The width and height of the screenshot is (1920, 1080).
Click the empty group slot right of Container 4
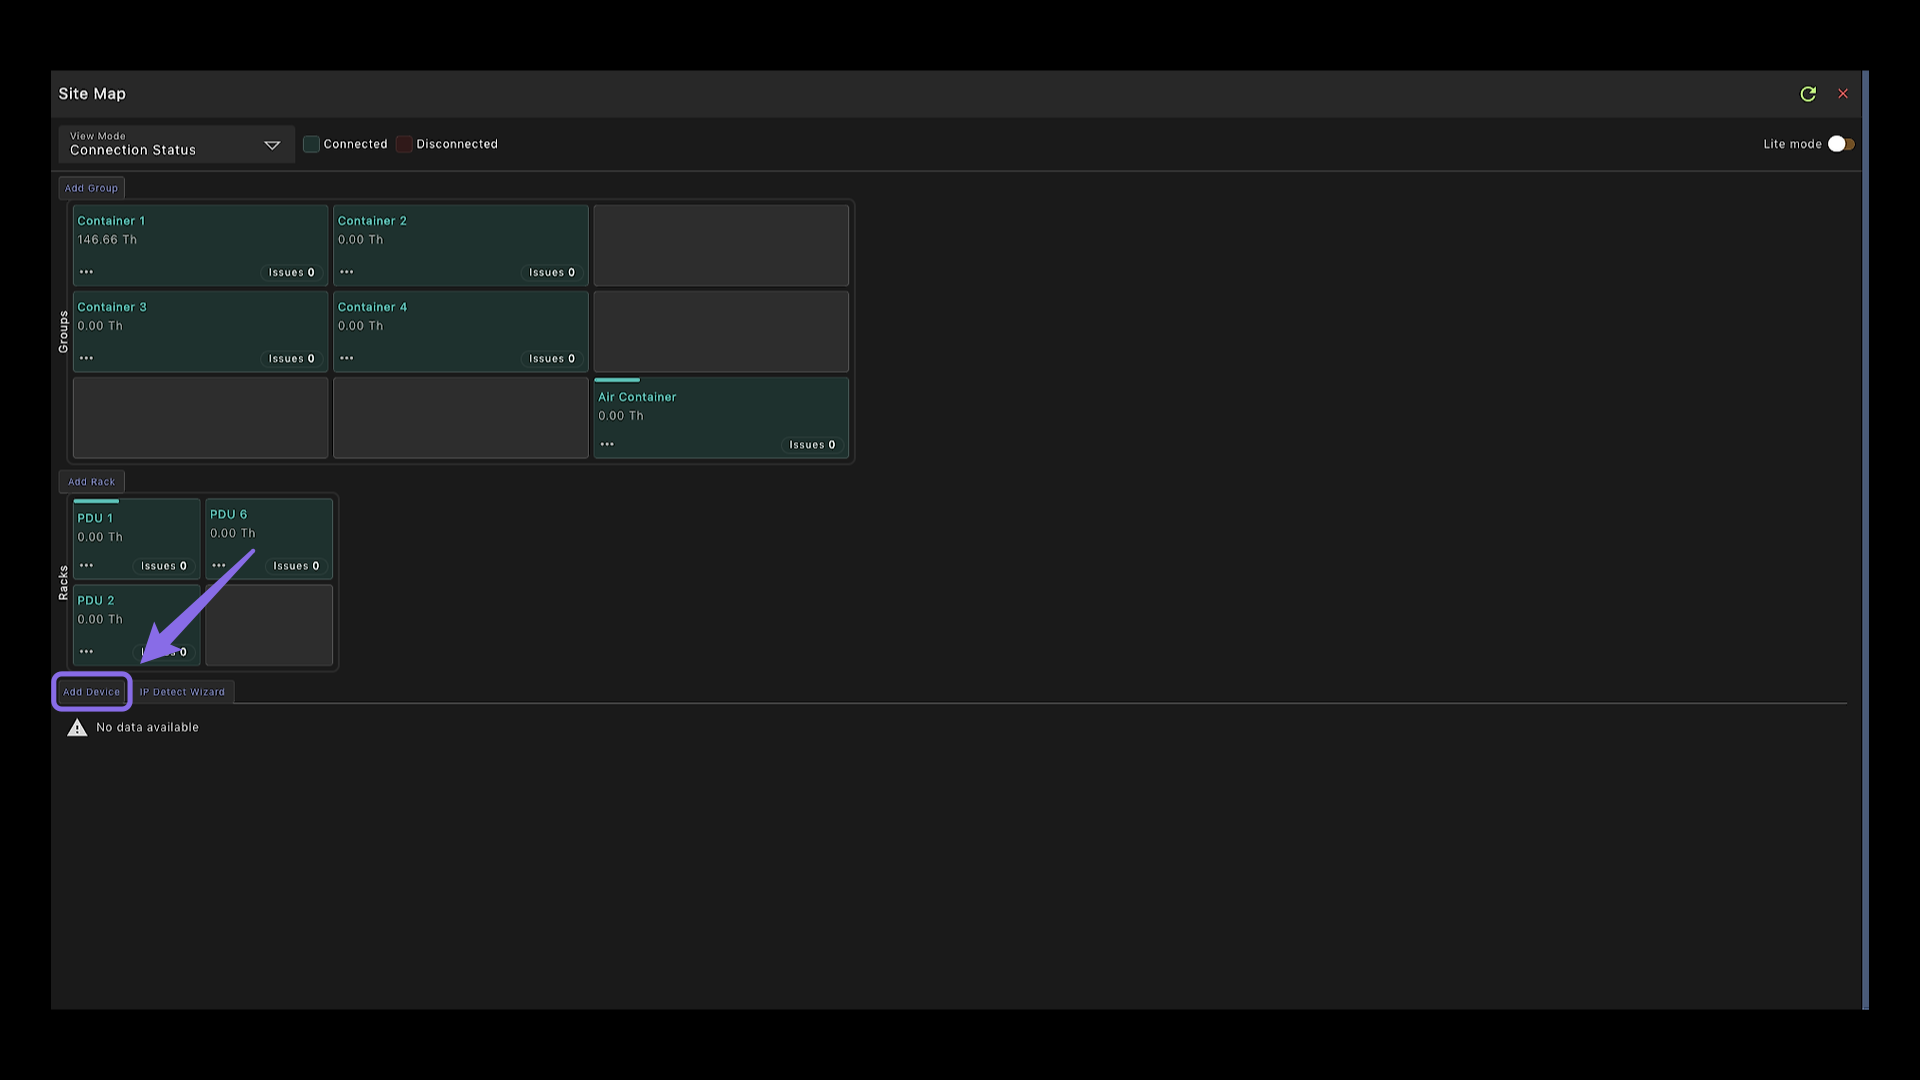click(x=721, y=332)
